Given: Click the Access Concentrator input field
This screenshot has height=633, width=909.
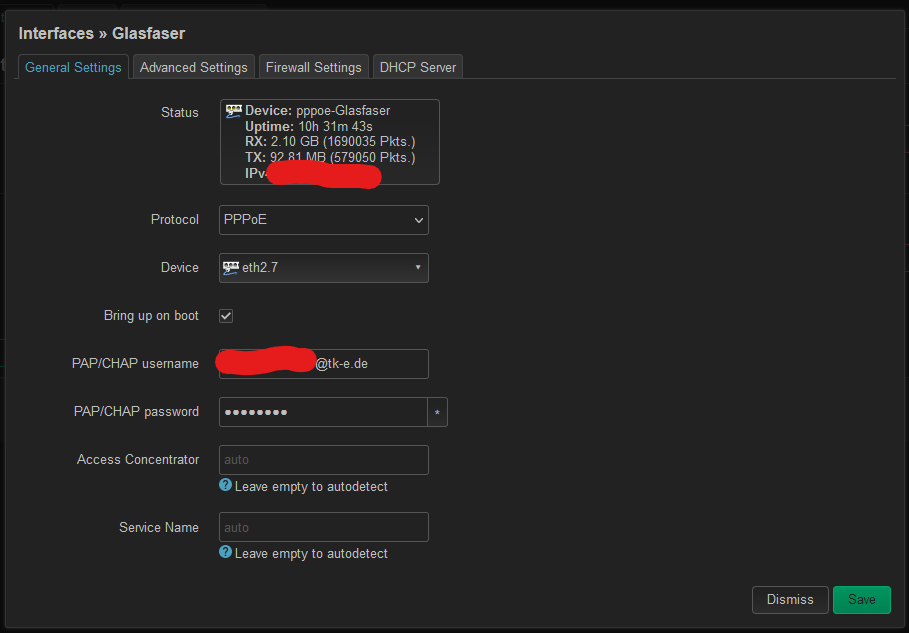Looking at the screenshot, I should click(323, 460).
